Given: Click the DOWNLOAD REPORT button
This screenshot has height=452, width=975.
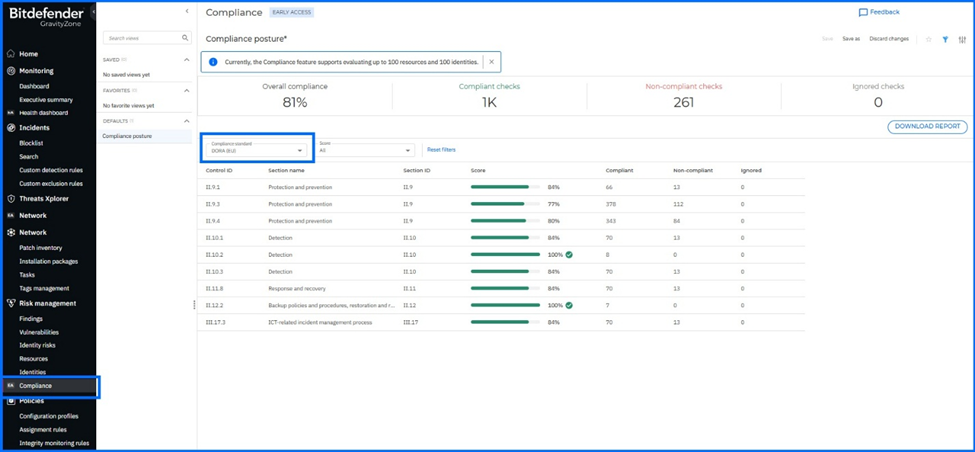Looking at the screenshot, I should [927, 127].
